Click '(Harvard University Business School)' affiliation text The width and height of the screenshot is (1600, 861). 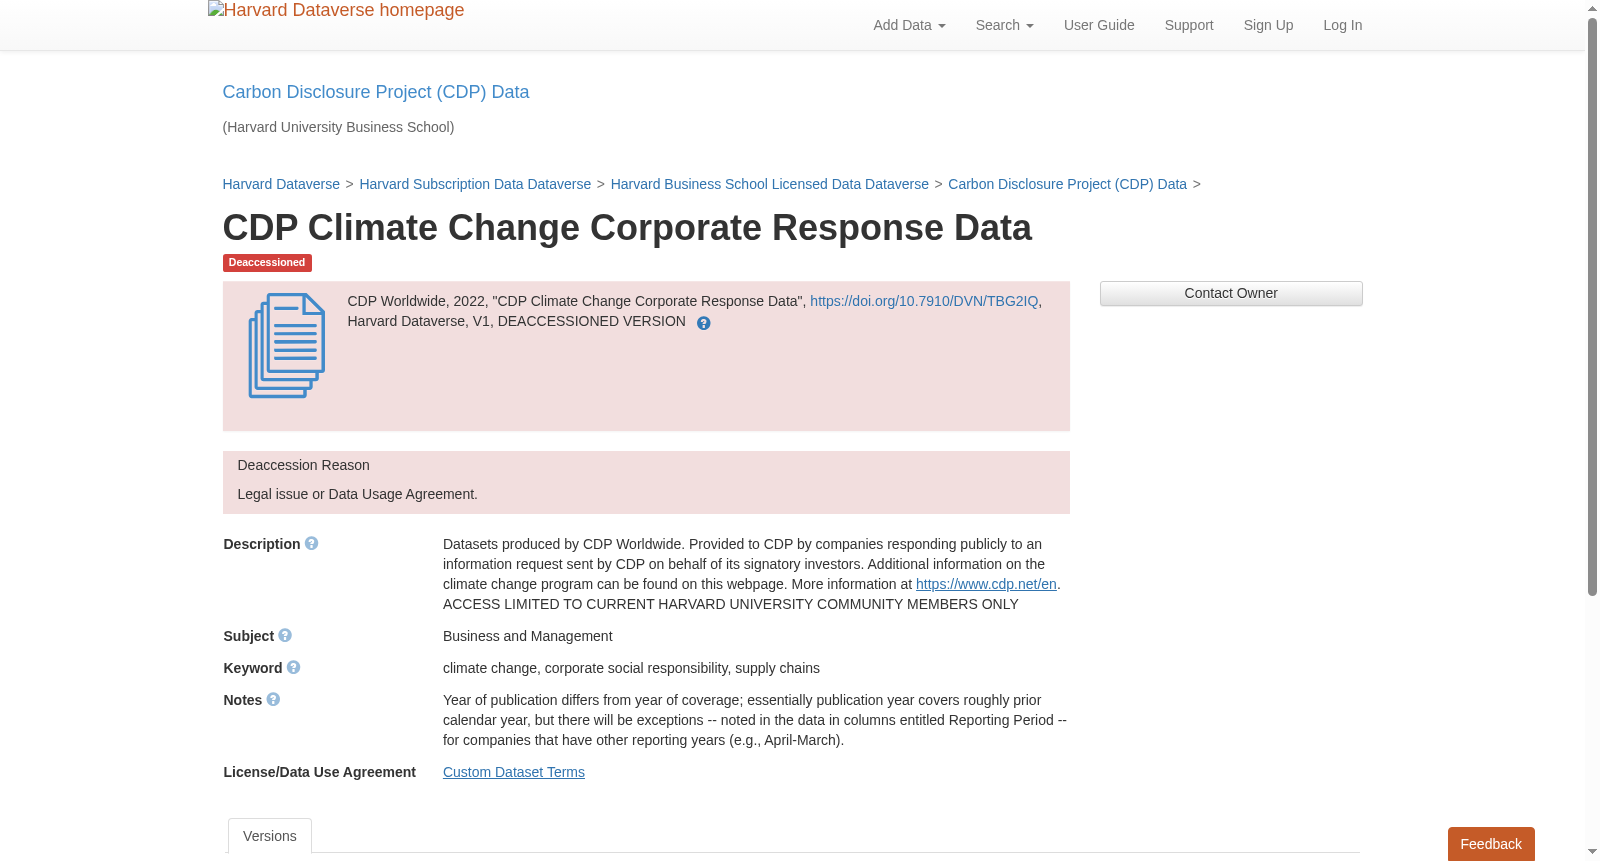(x=338, y=127)
